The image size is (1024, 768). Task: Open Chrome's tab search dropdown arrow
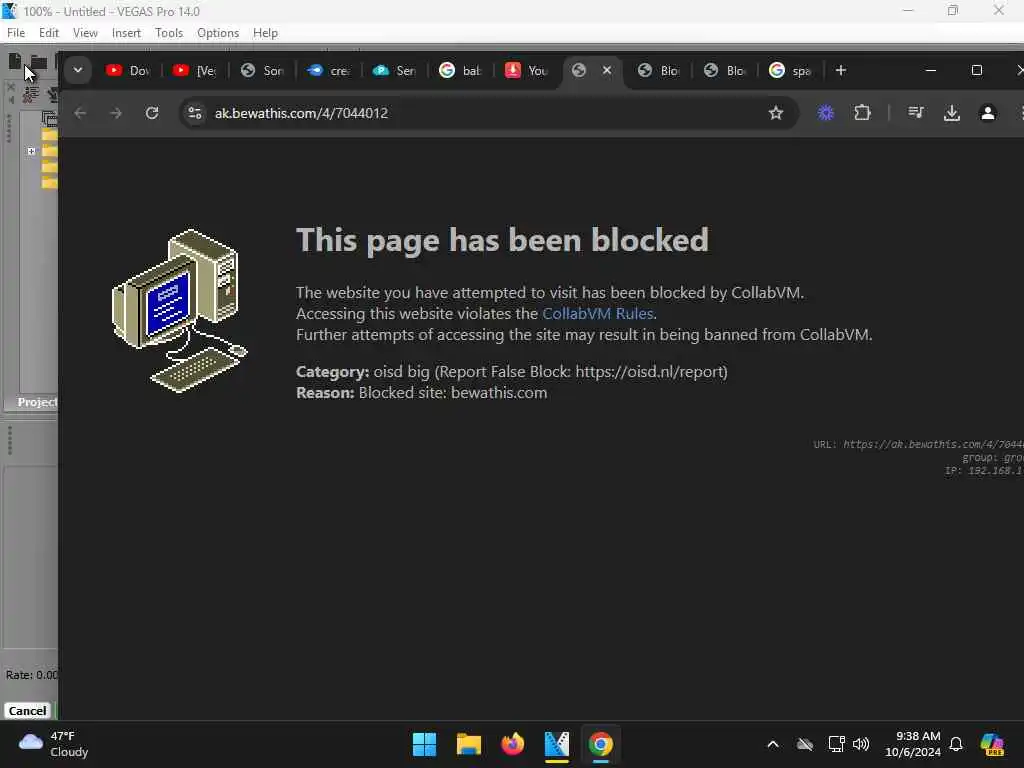pyautogui.click(x=78, y=71)
